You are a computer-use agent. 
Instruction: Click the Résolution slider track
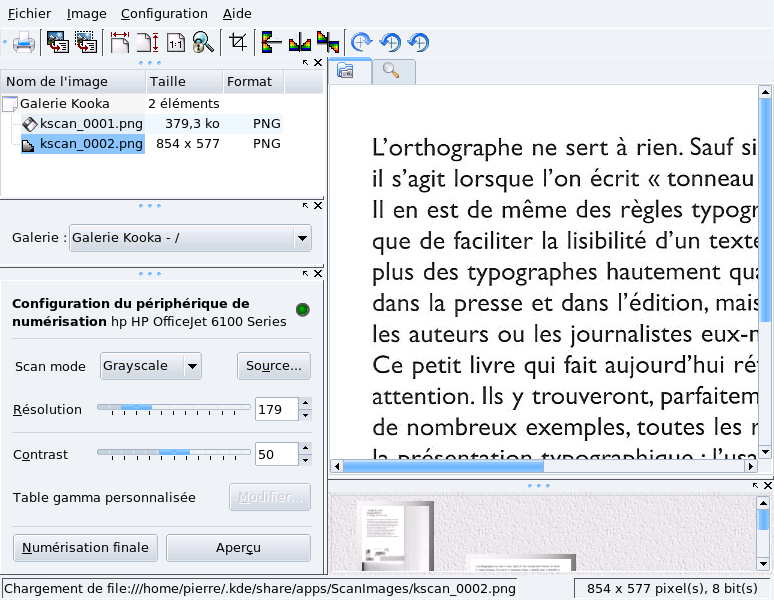point(174,408)
